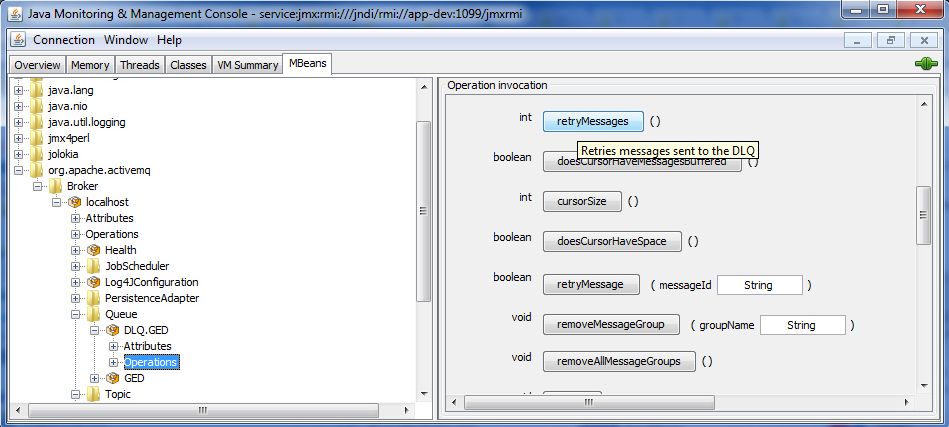This screenshot has height=427, width=949.
Task: Click the org.apache.activemq folder icon
Action: click(36, 170)
